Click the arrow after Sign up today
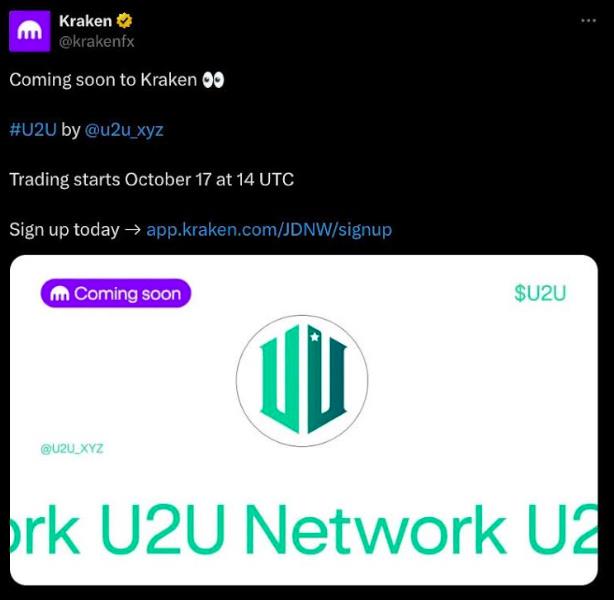 [132, 230]
